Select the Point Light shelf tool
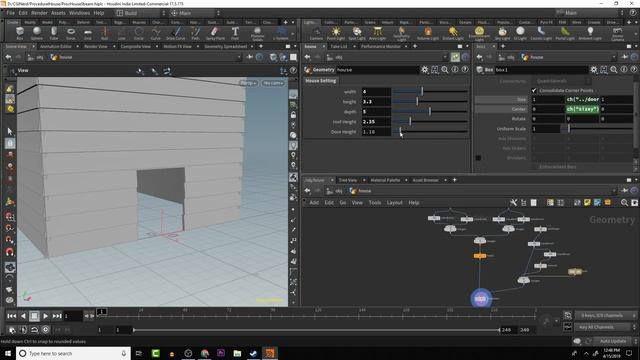Screen dimensions: 640x360 tap(336, 33)
